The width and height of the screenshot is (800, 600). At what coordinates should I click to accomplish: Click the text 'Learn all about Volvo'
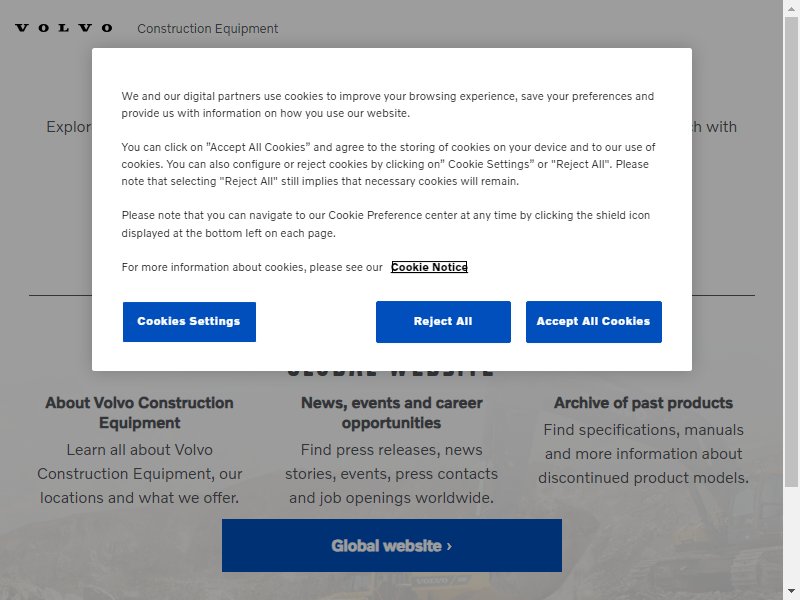click(139, 449)
